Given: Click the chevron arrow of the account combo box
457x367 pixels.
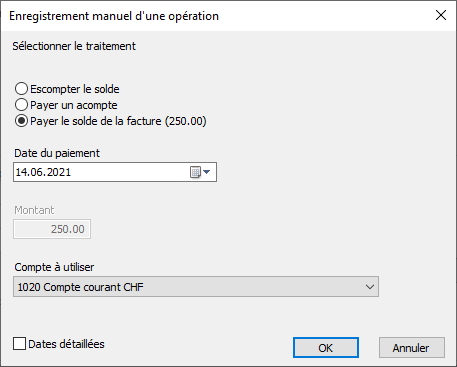Looking at the screenshot, I should 370,287.
